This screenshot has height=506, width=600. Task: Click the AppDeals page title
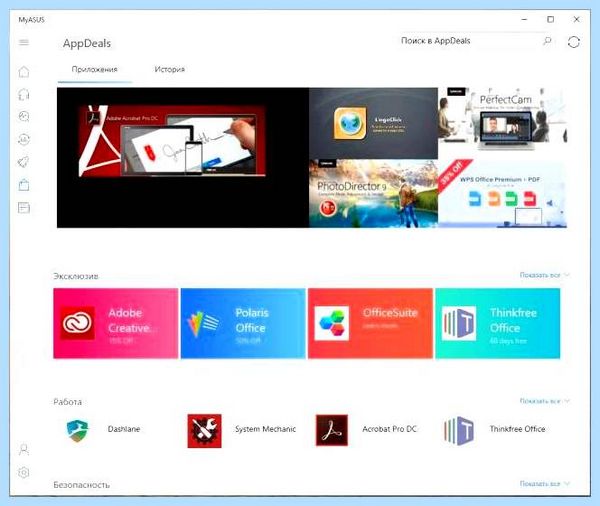[x=87, y=43]
